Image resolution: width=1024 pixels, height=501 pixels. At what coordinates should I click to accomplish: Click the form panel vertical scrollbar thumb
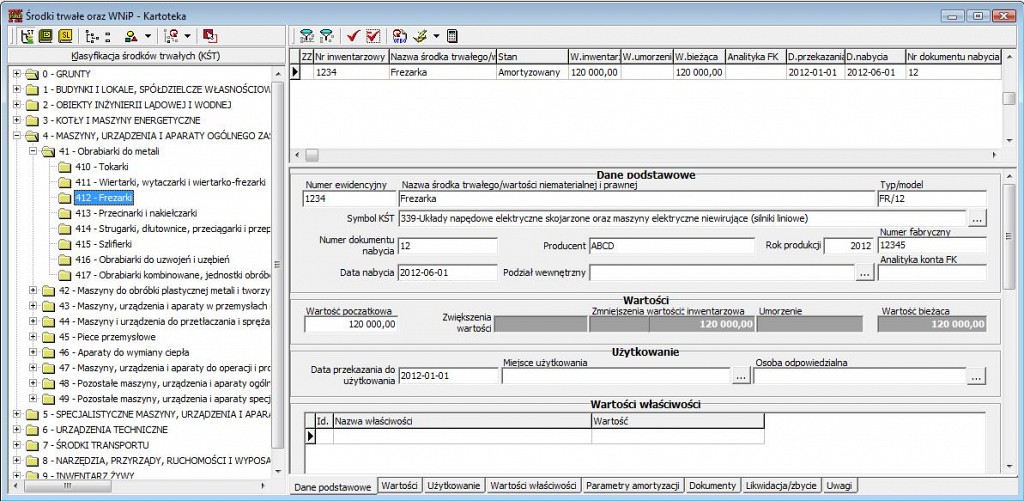tap(1010, 235)
